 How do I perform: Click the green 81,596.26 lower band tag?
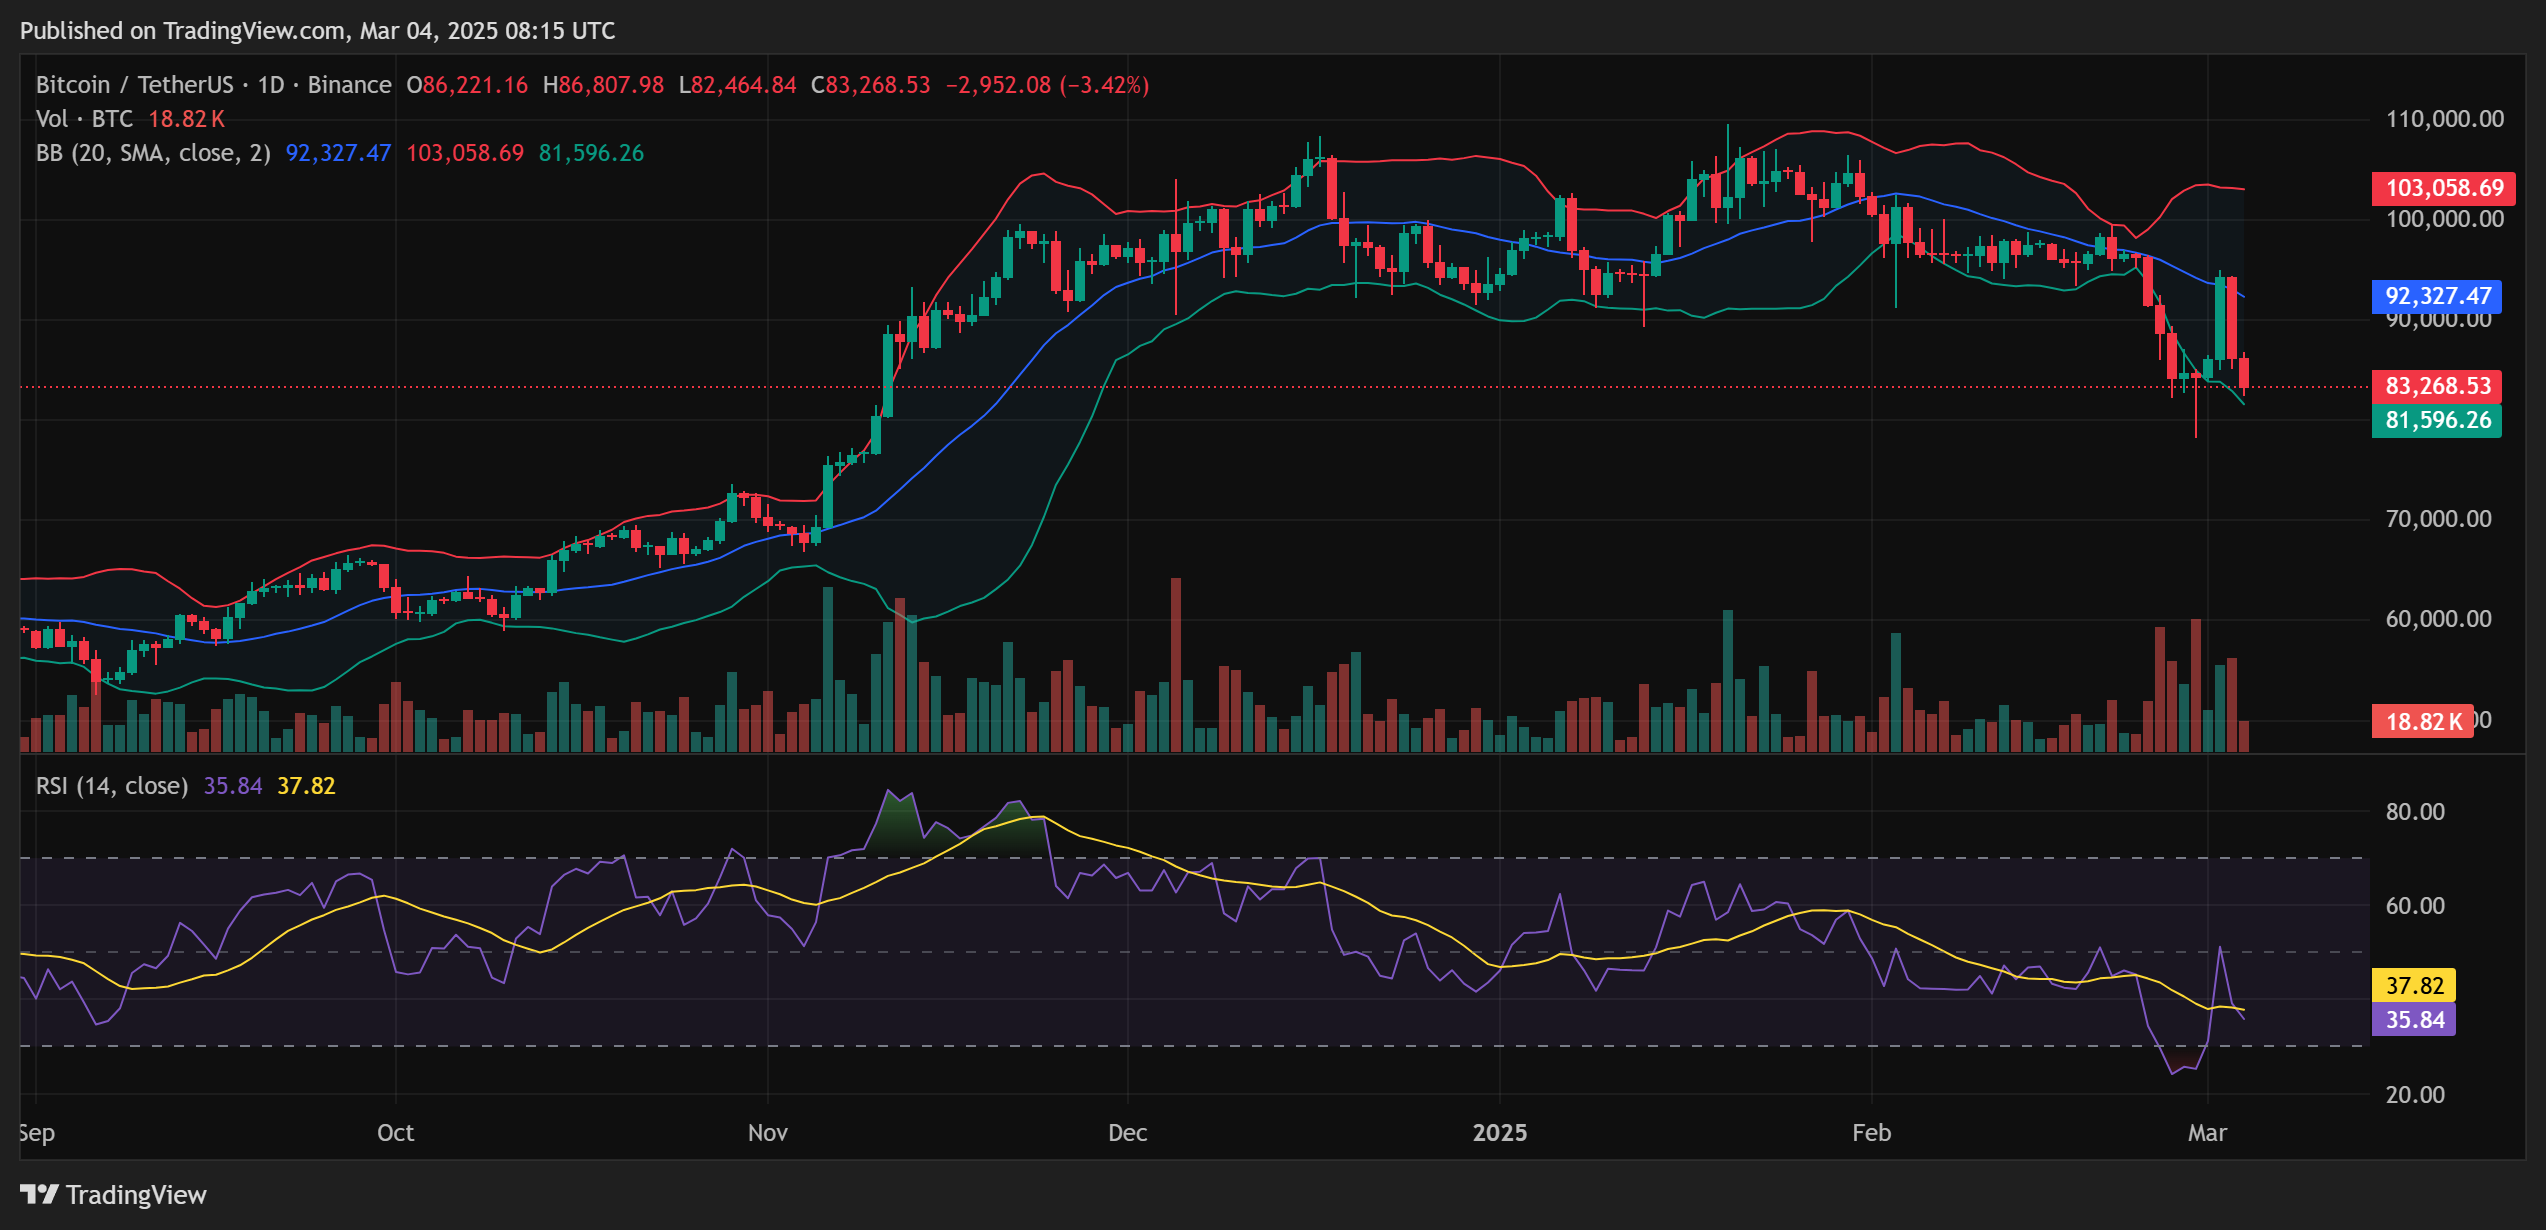point(2437,420)
